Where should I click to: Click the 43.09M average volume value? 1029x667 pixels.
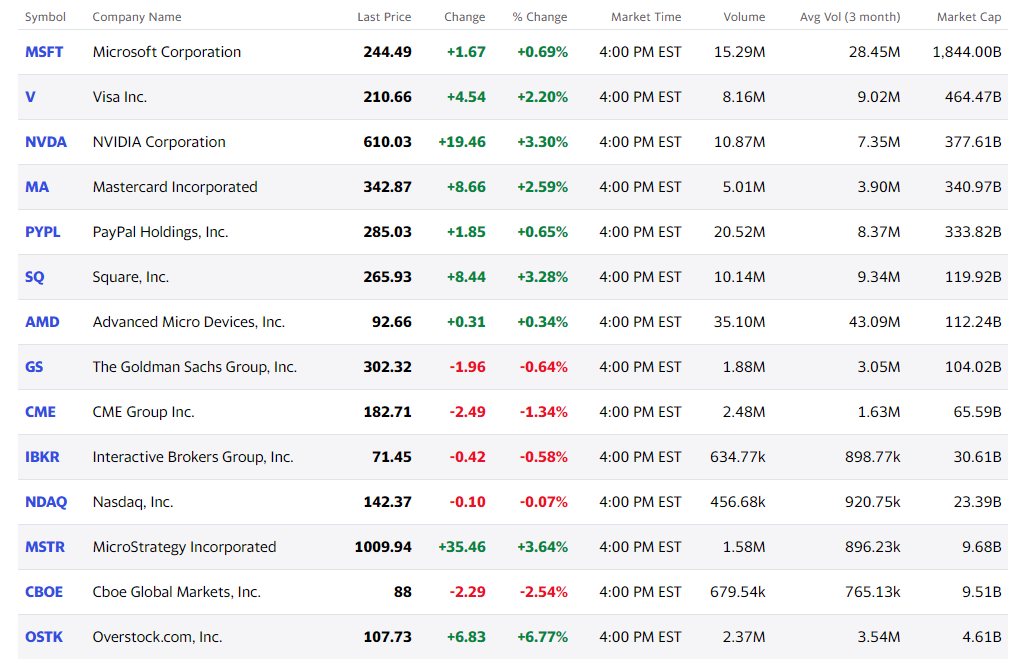click(875, 322)
